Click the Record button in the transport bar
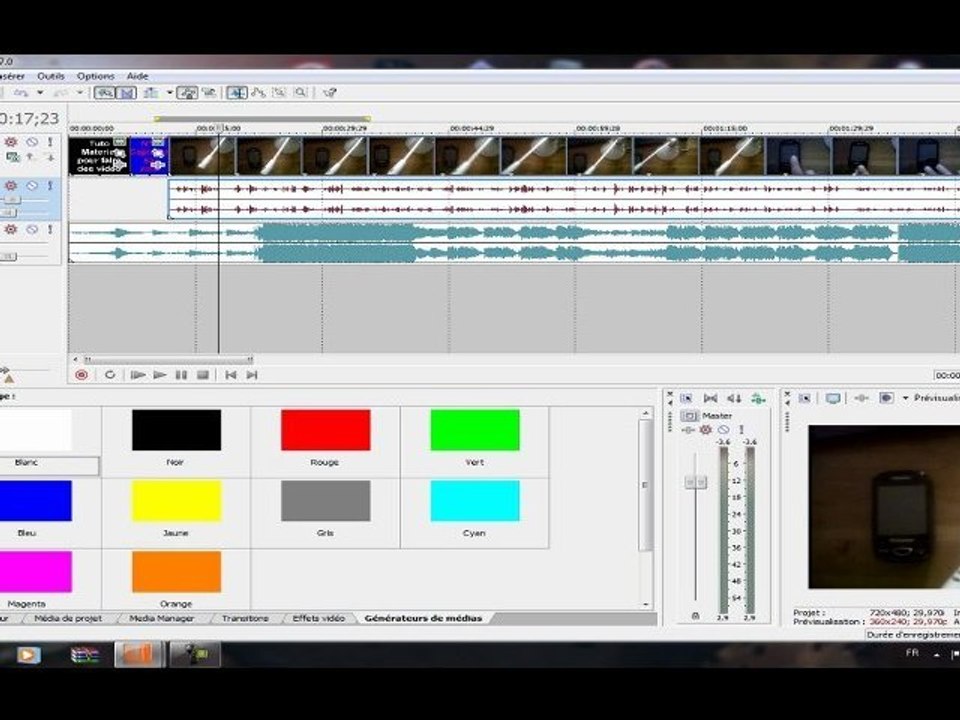The width and height of the screenshot is (960, 720). (x=81, y=375)
